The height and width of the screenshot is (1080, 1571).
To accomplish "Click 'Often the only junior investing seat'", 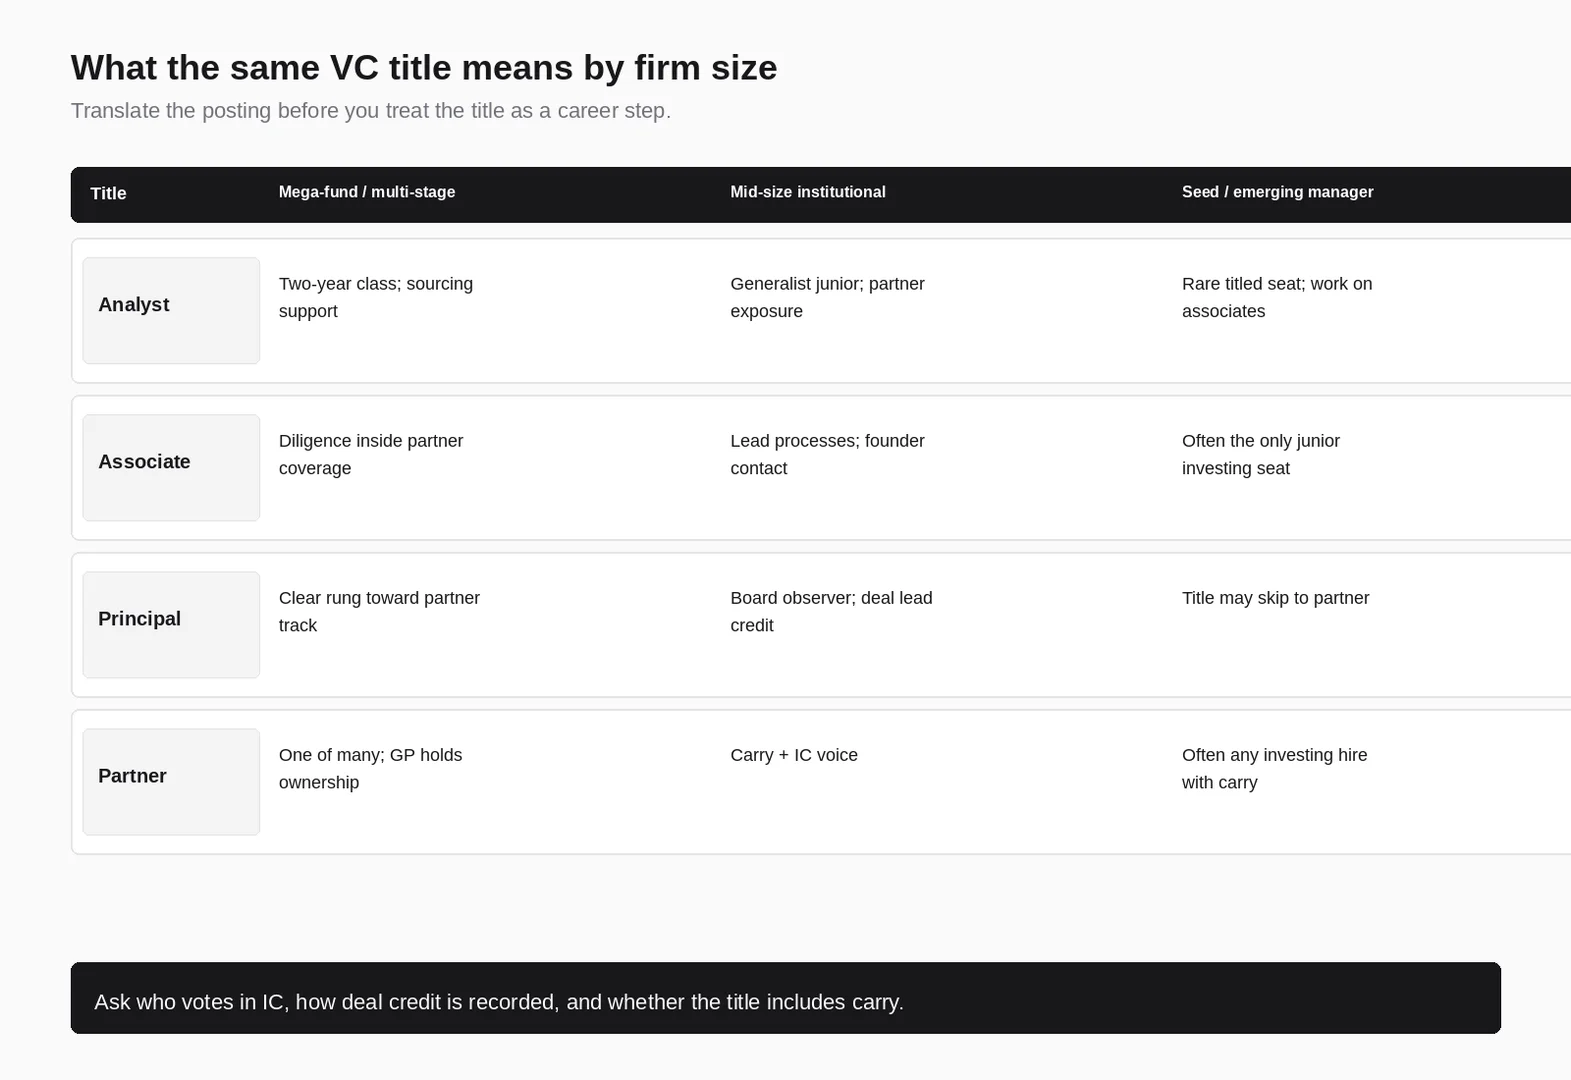I will click(1261, 454).
